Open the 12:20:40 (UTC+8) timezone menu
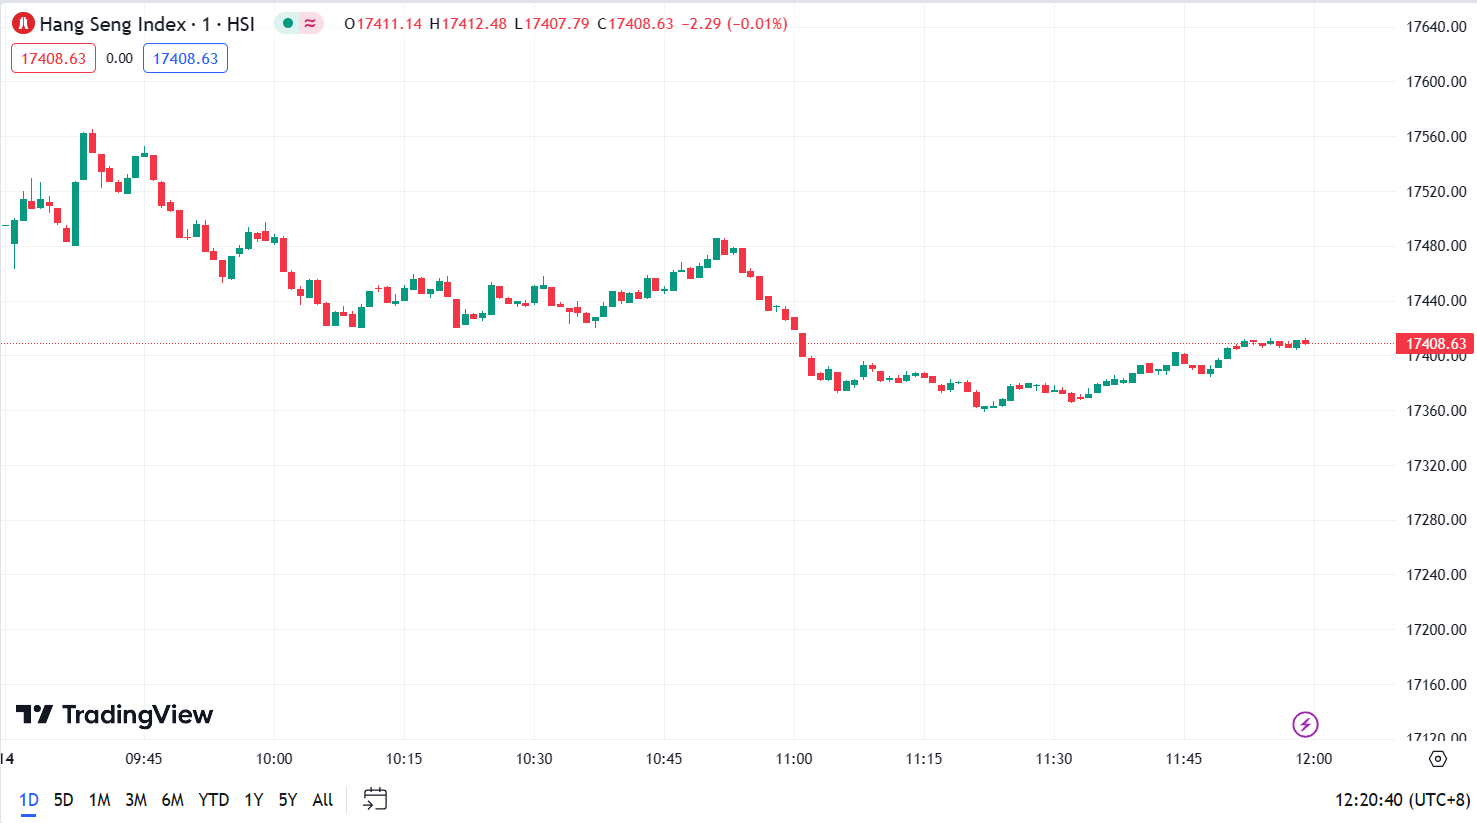This screenshot has width=1477, height=823. click(x=1402, y=800)
